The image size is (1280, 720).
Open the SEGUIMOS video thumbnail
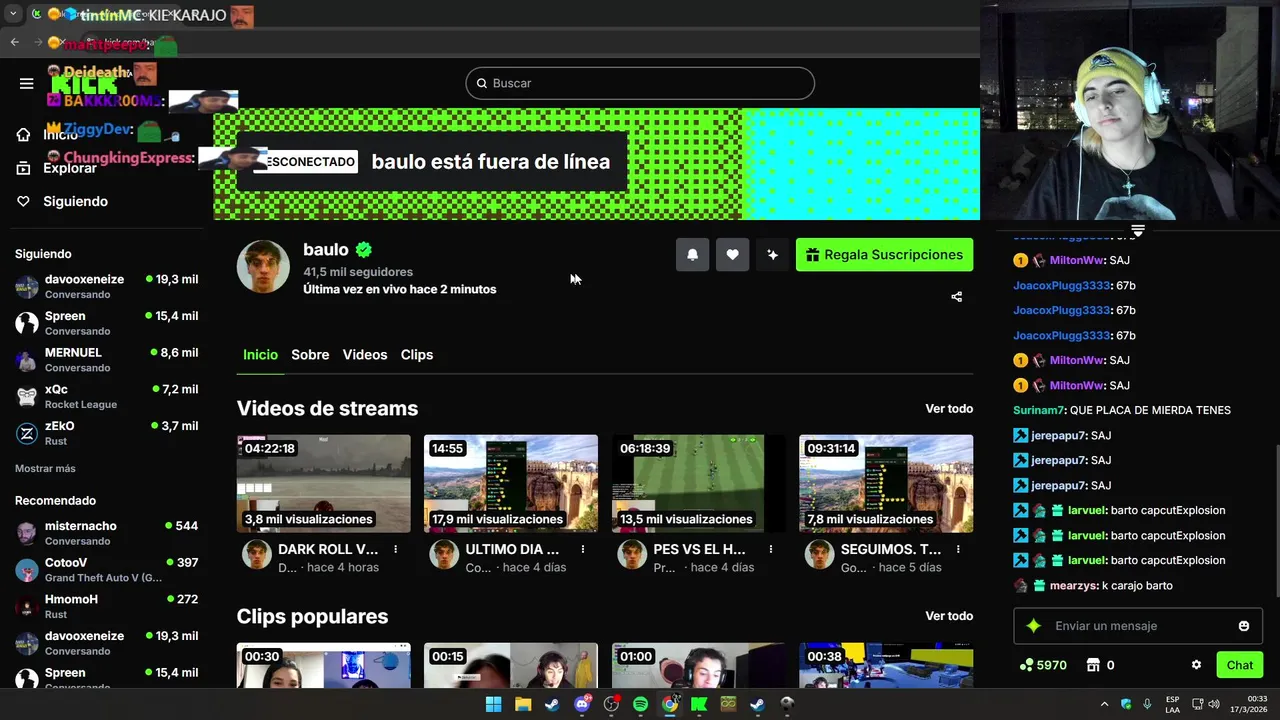tap(886, 483)
